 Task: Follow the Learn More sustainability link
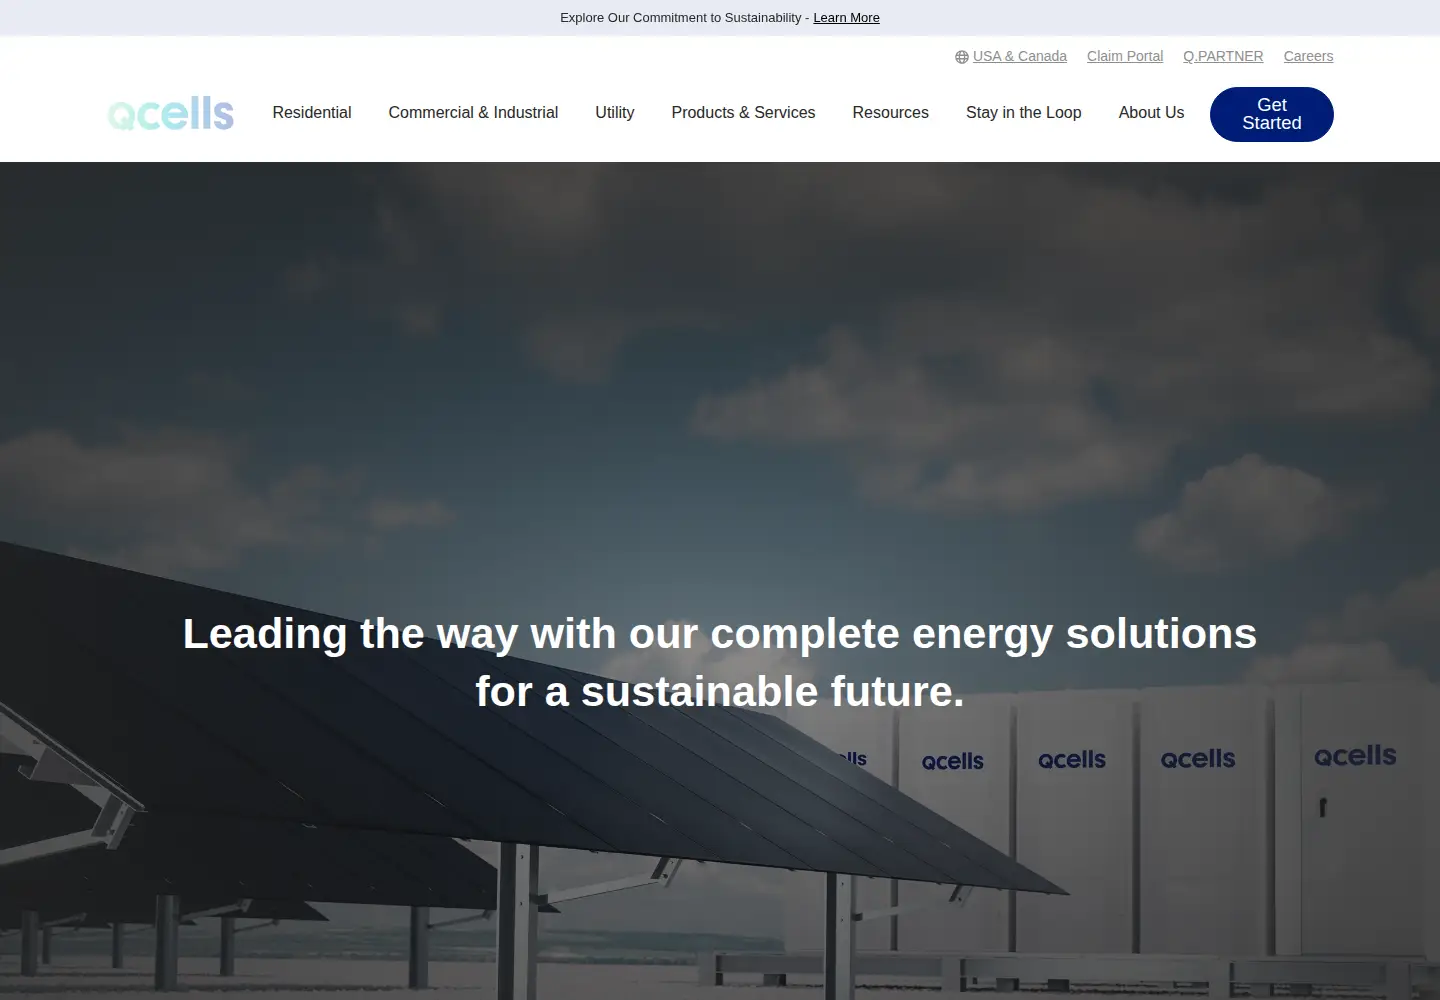tap(846, 18)
